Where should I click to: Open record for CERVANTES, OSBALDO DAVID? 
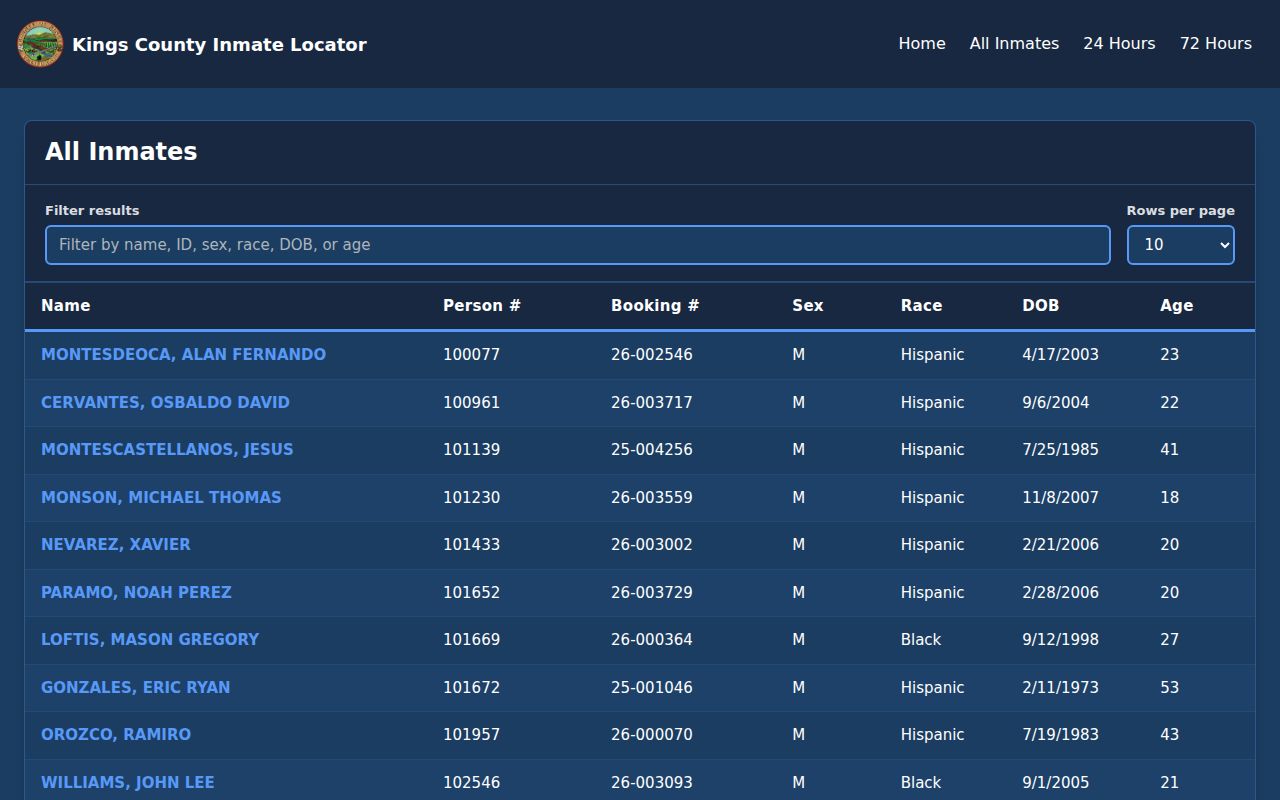click(165, 402)
